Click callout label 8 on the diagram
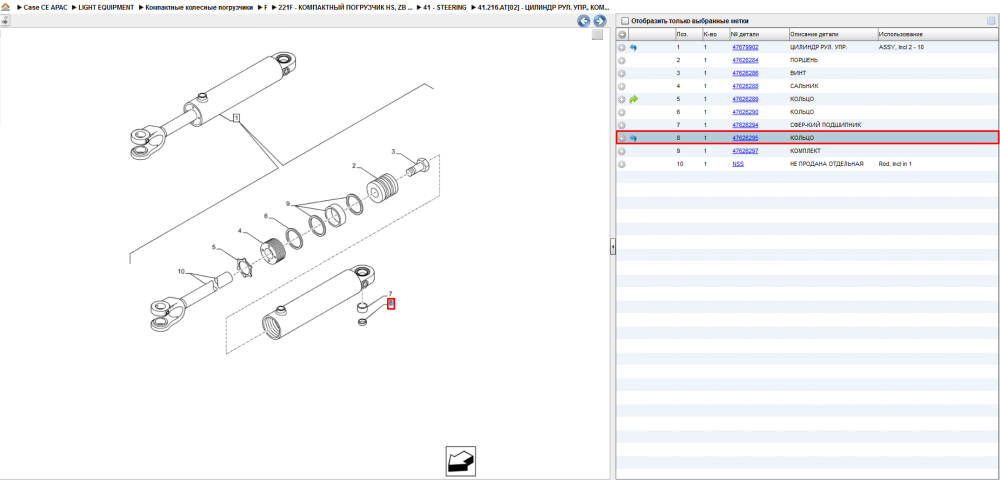This screenshot has height=480, width=1000. click(x=391, y=304)
